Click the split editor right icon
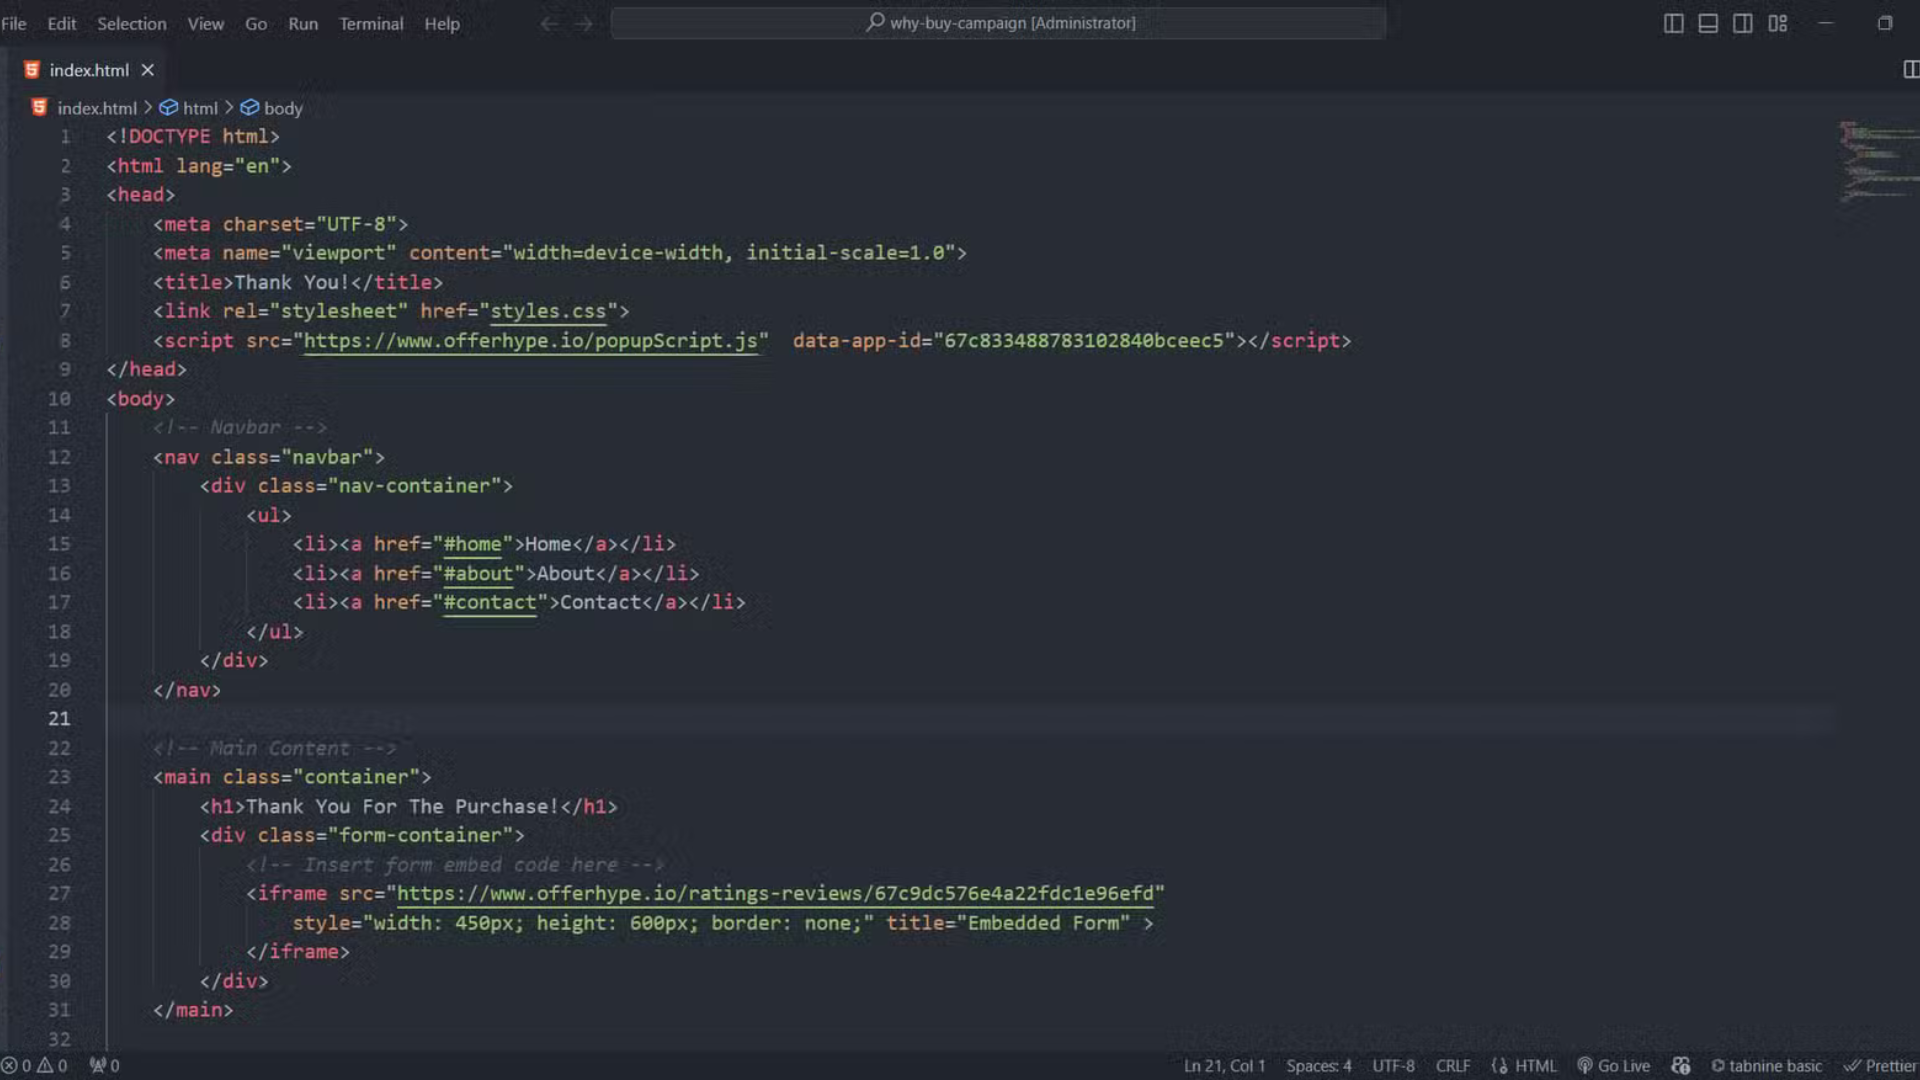 click(x=1910, y=69)
